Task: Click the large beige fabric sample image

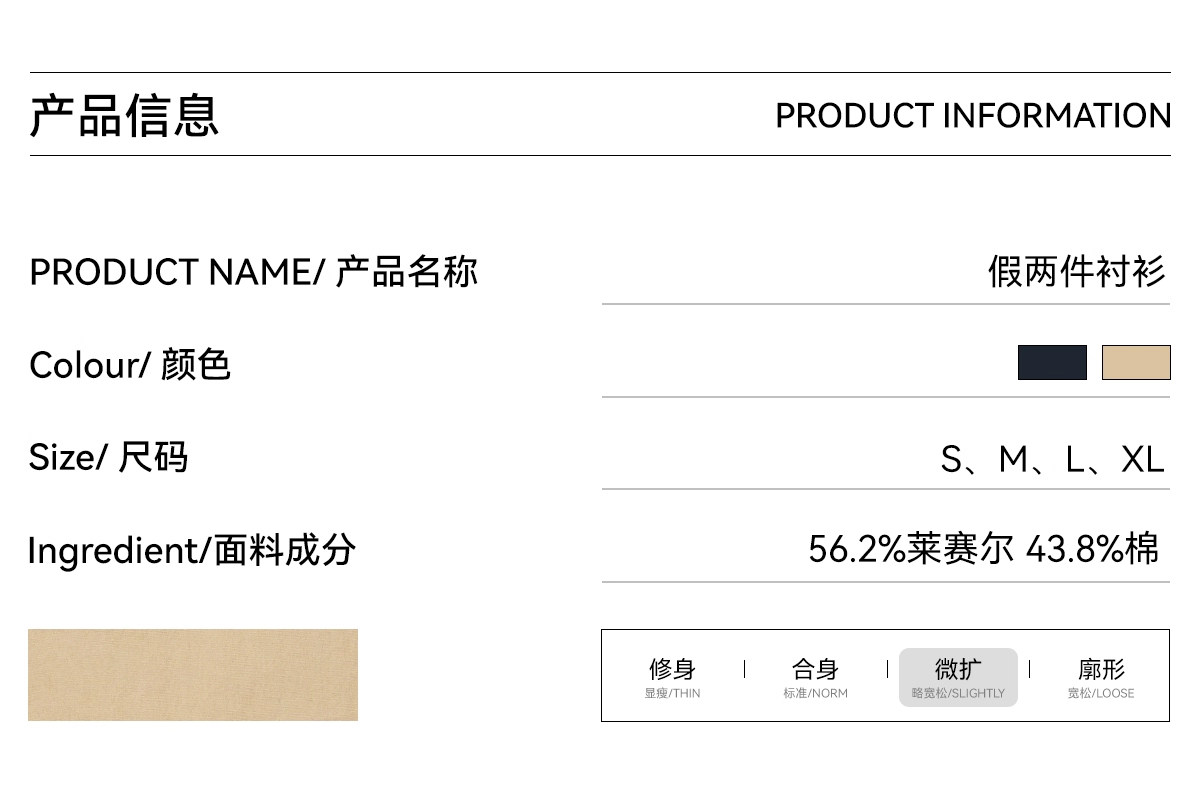Action: click(193, 675)
